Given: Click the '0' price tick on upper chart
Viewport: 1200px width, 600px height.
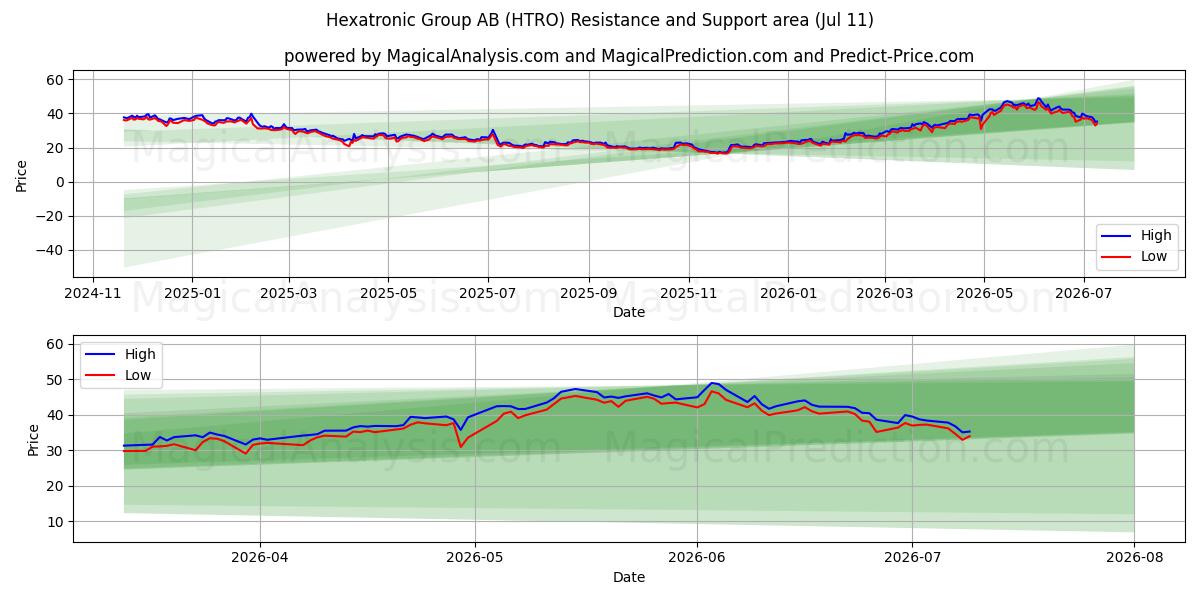Looking at the screenshot, I should point(61,182).
